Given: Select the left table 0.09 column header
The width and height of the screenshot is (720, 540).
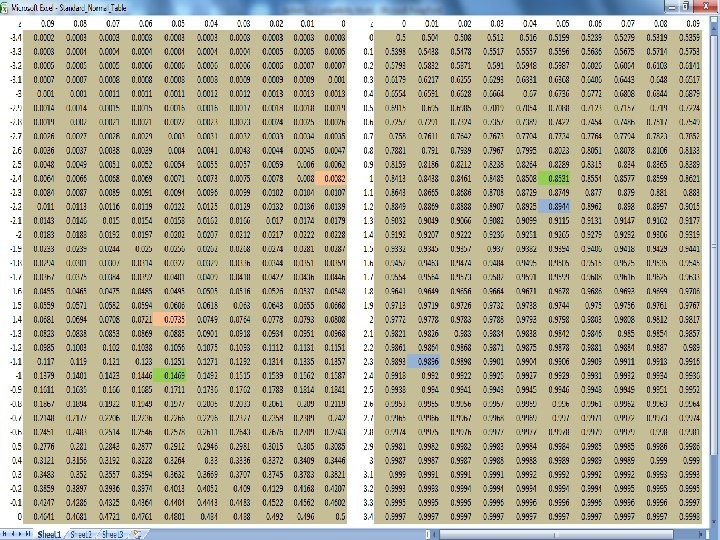Looking at the screenshot, I should [47, 23].
